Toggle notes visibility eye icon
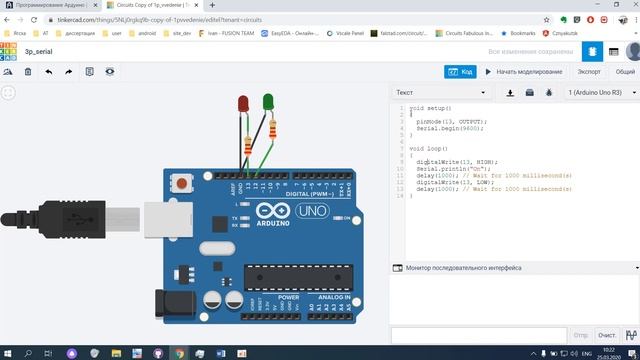Screen dimensions: 640x360 (x=110, y=71)
